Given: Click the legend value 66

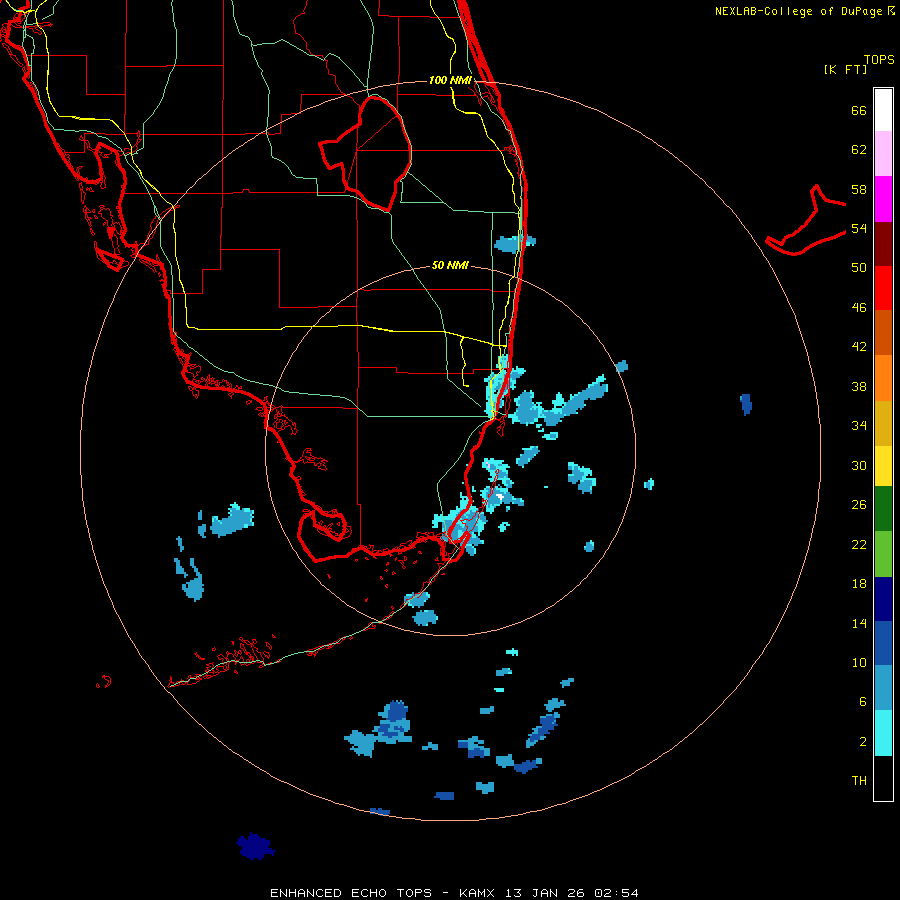Looking at the screenshot, I should tap(859, 110).
